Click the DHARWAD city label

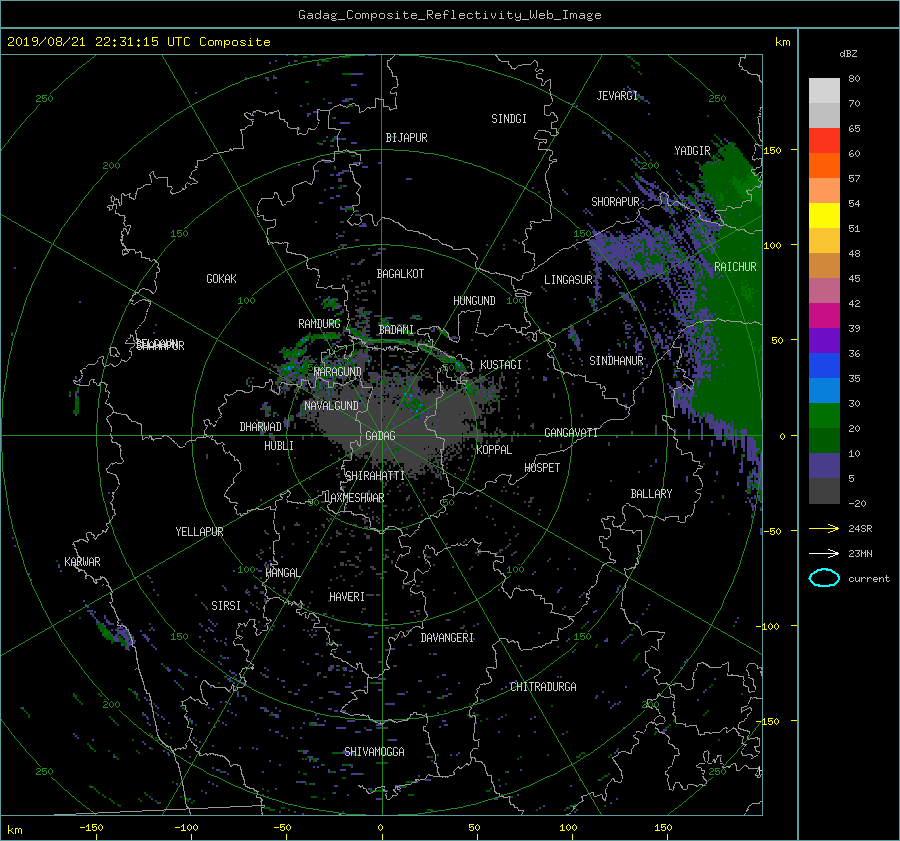[x=261, y=427]
